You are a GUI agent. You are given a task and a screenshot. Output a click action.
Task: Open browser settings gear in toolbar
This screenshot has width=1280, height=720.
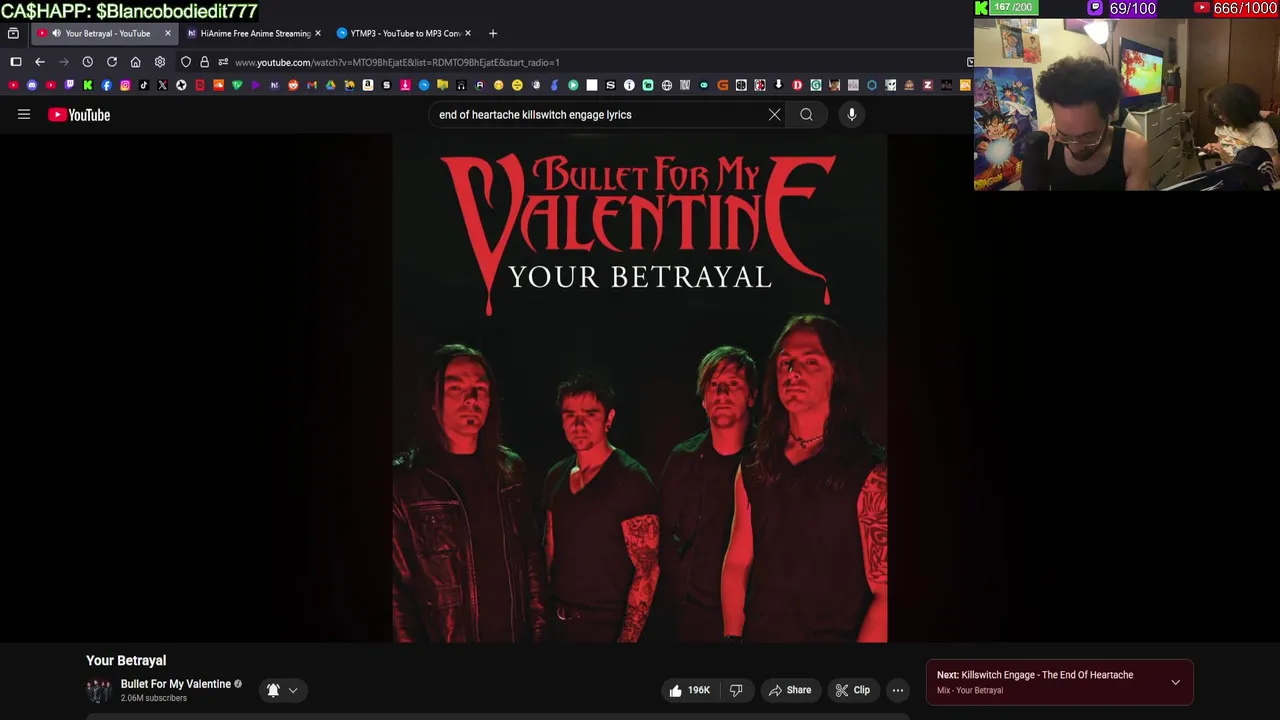click(160, 62)
